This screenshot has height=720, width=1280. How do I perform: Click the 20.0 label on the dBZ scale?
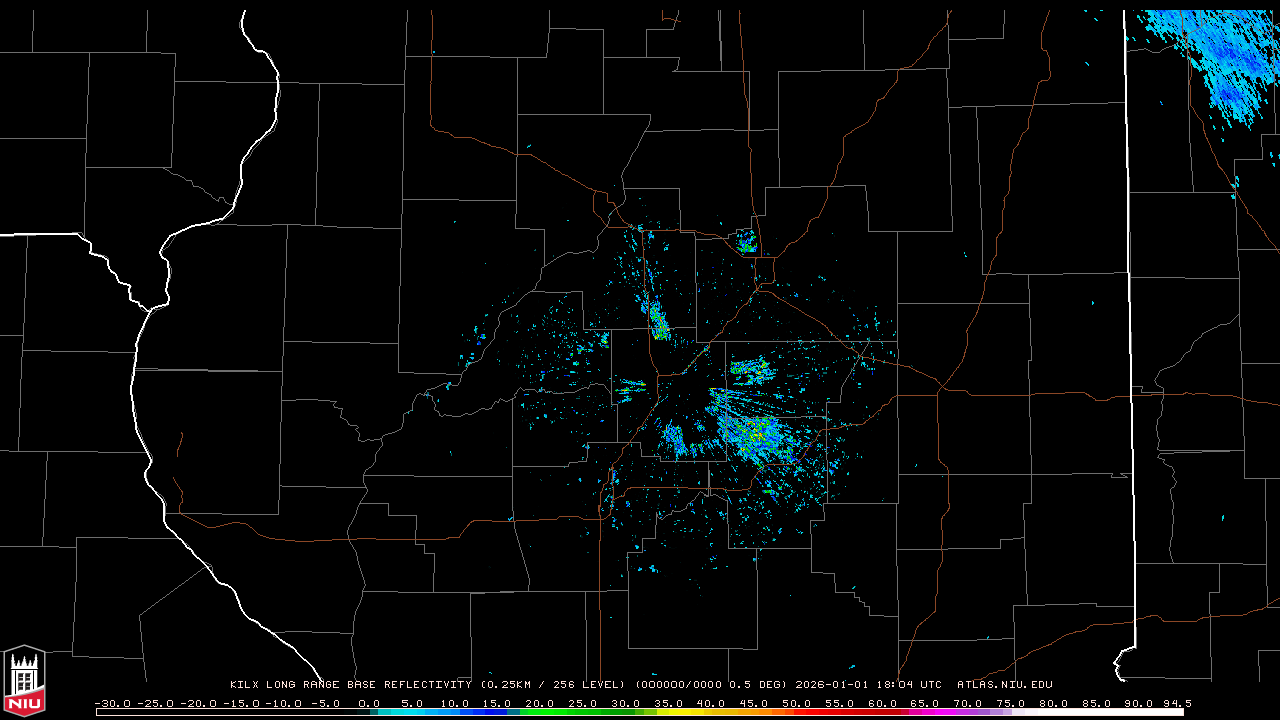coord(540,703)
